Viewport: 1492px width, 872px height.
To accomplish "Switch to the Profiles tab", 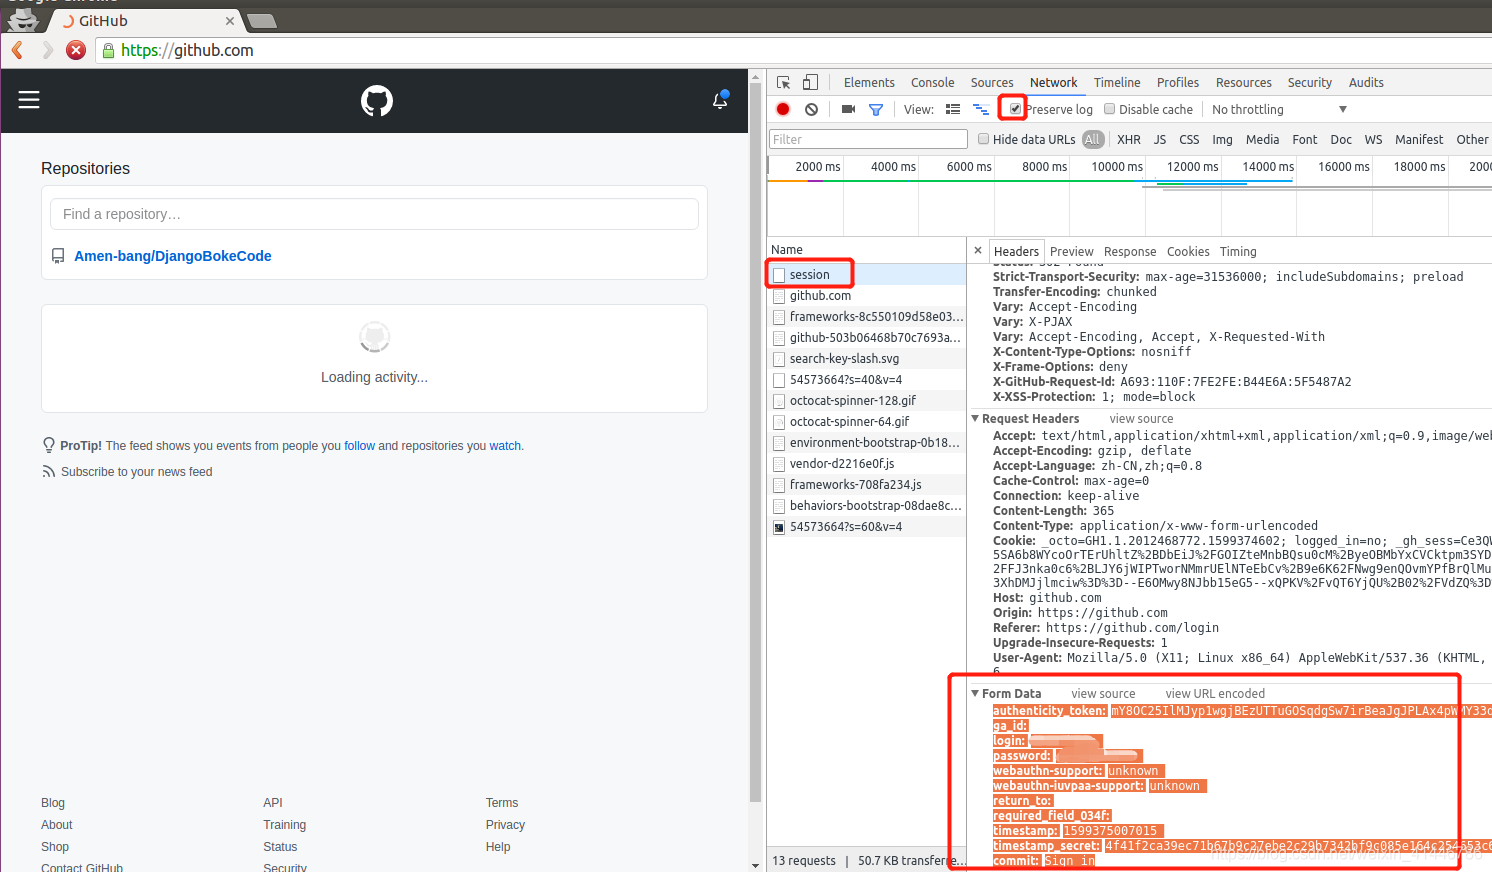I will [1178, 82].
